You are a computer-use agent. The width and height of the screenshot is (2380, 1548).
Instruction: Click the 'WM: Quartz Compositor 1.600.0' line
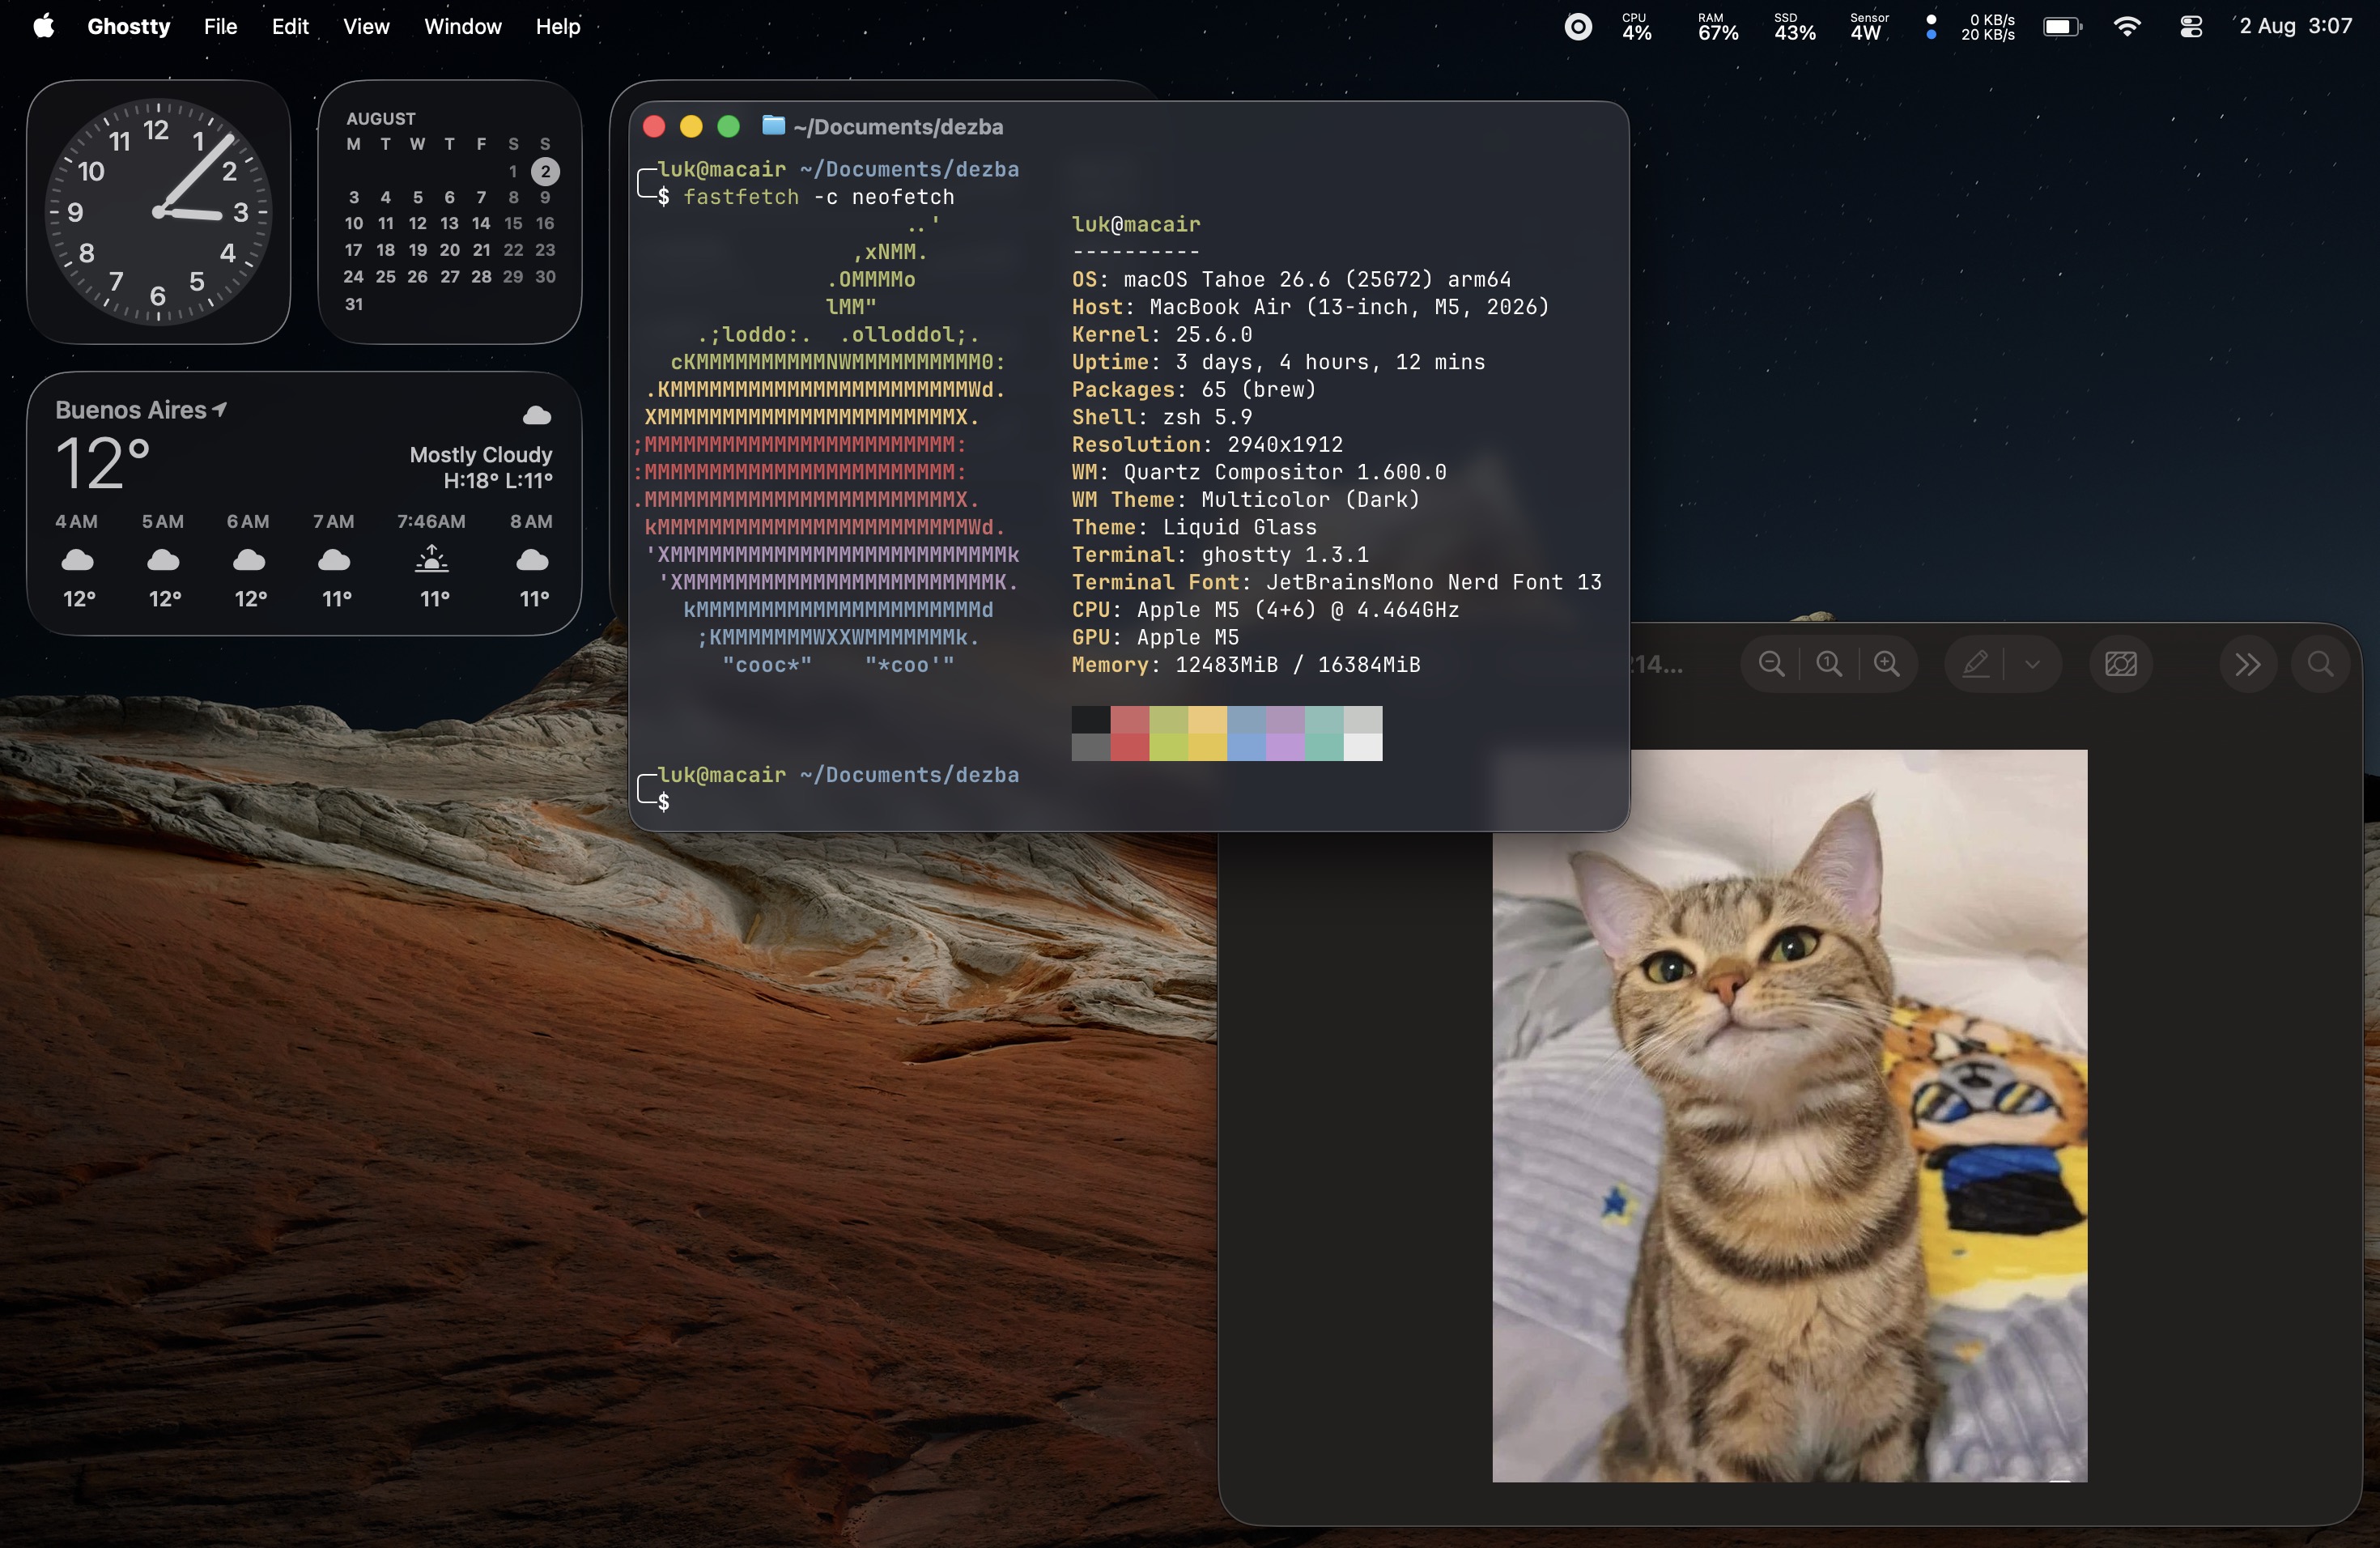(x=1259, y=472)
